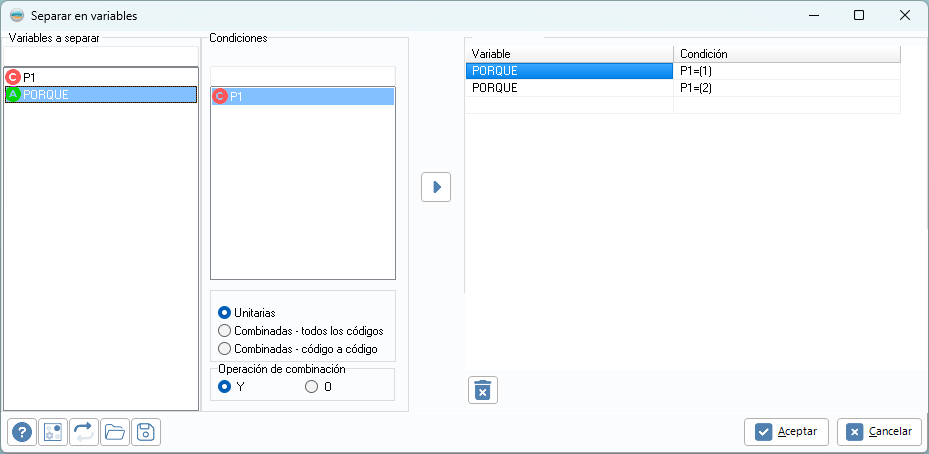The height and width of the screenshot is (454, 929).
Task: Select P1 in Variables a separar list
Action: point(29,76)
